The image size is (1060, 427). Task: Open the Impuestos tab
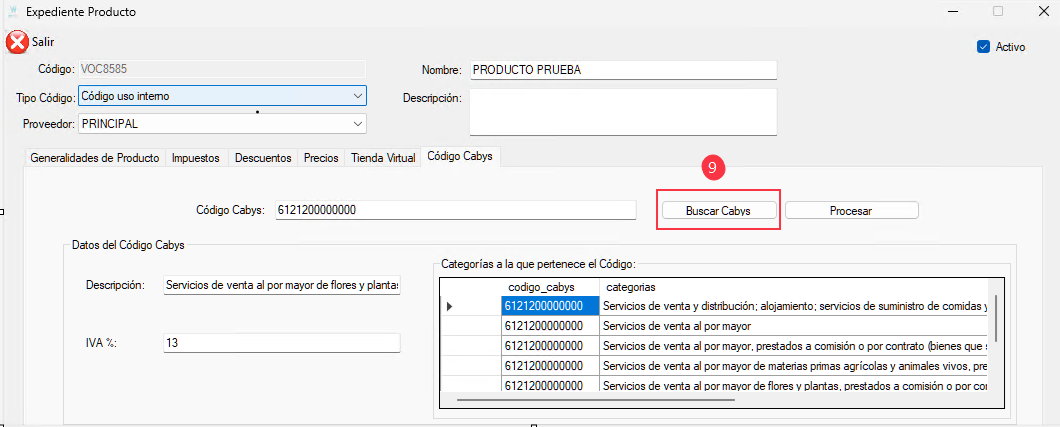[x=196, y=158]
